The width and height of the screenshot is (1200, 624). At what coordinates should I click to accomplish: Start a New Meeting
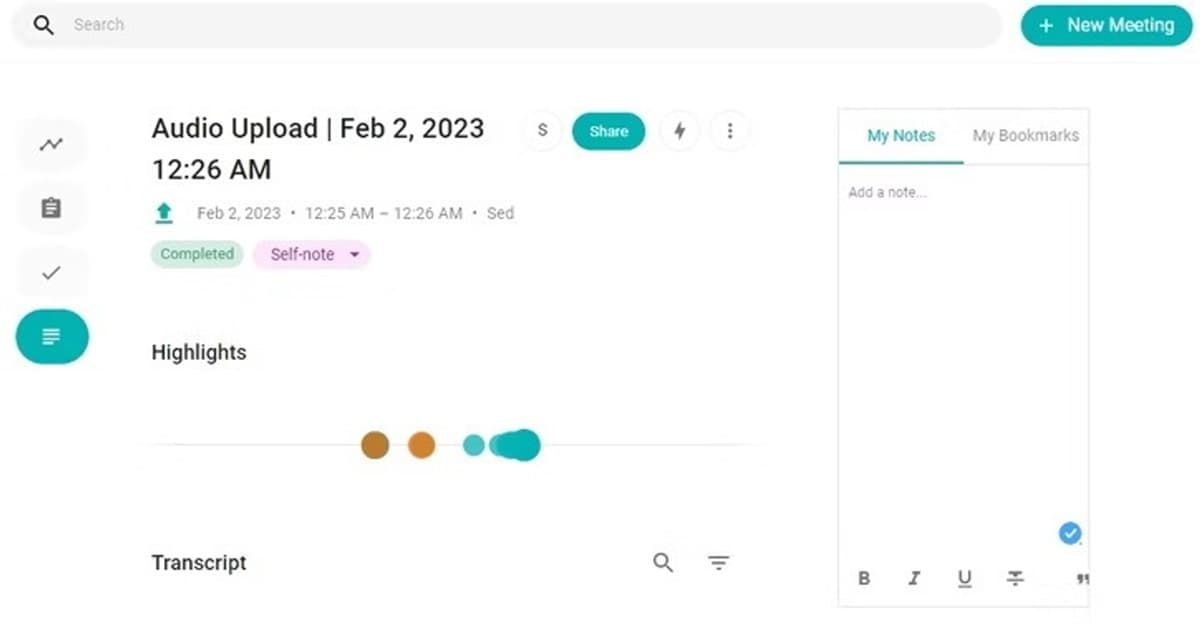(x=1106, y=26)
